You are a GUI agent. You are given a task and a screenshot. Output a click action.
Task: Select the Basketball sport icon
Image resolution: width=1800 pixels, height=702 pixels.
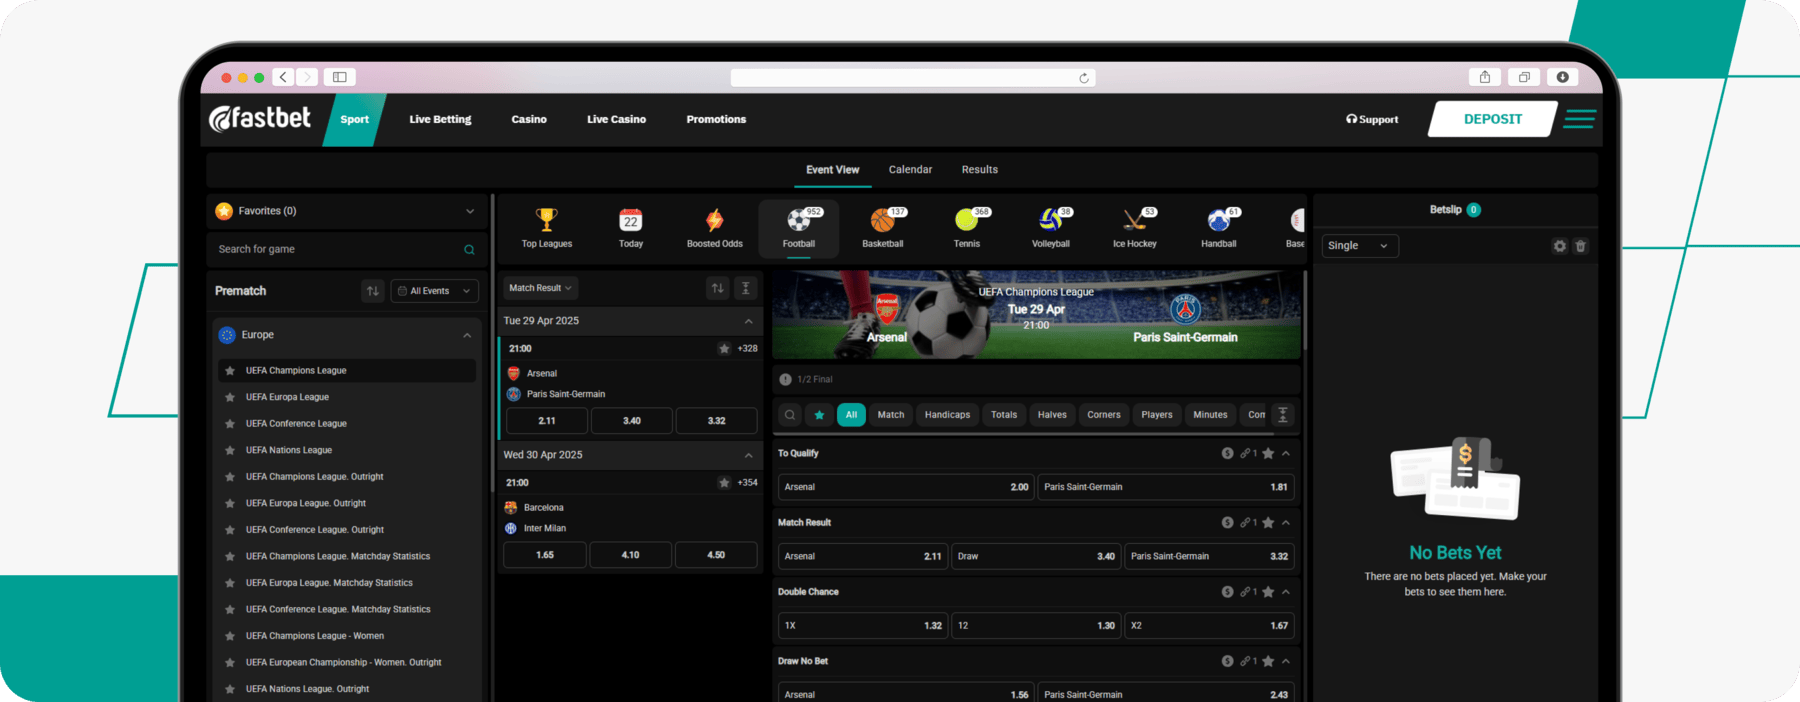[x=882, y=220]
